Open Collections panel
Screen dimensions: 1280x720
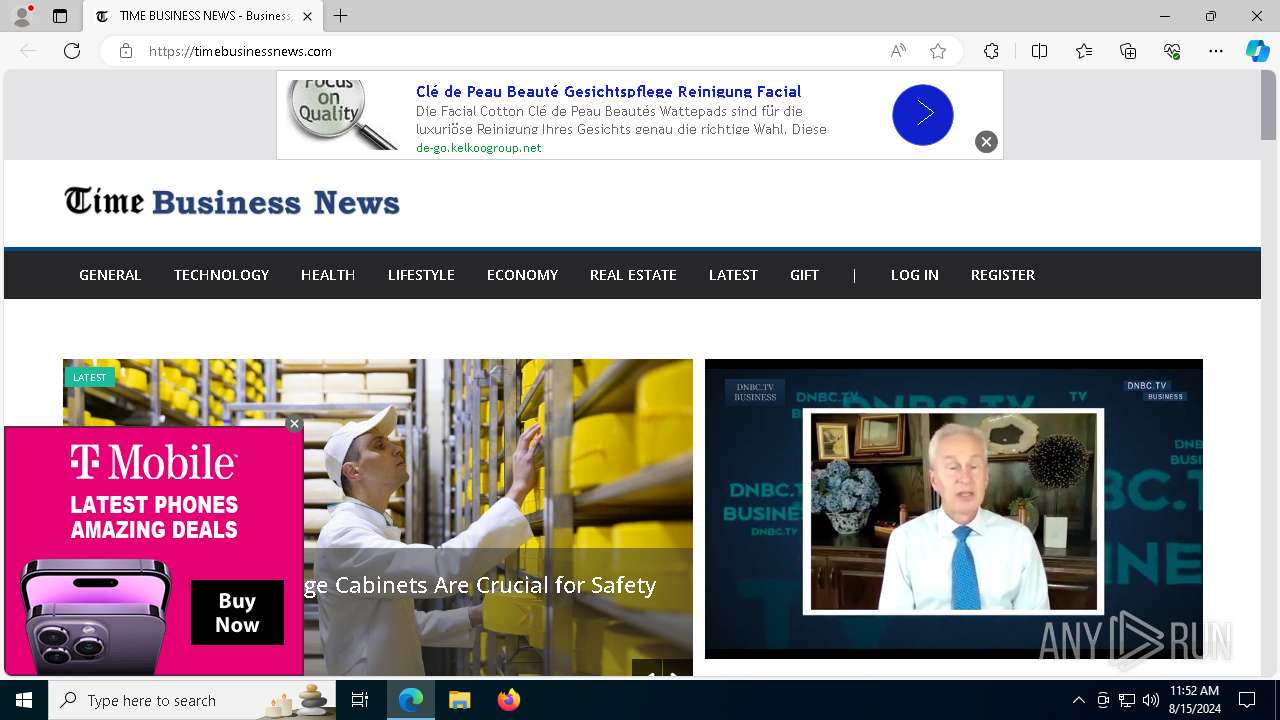point(1128,51)
